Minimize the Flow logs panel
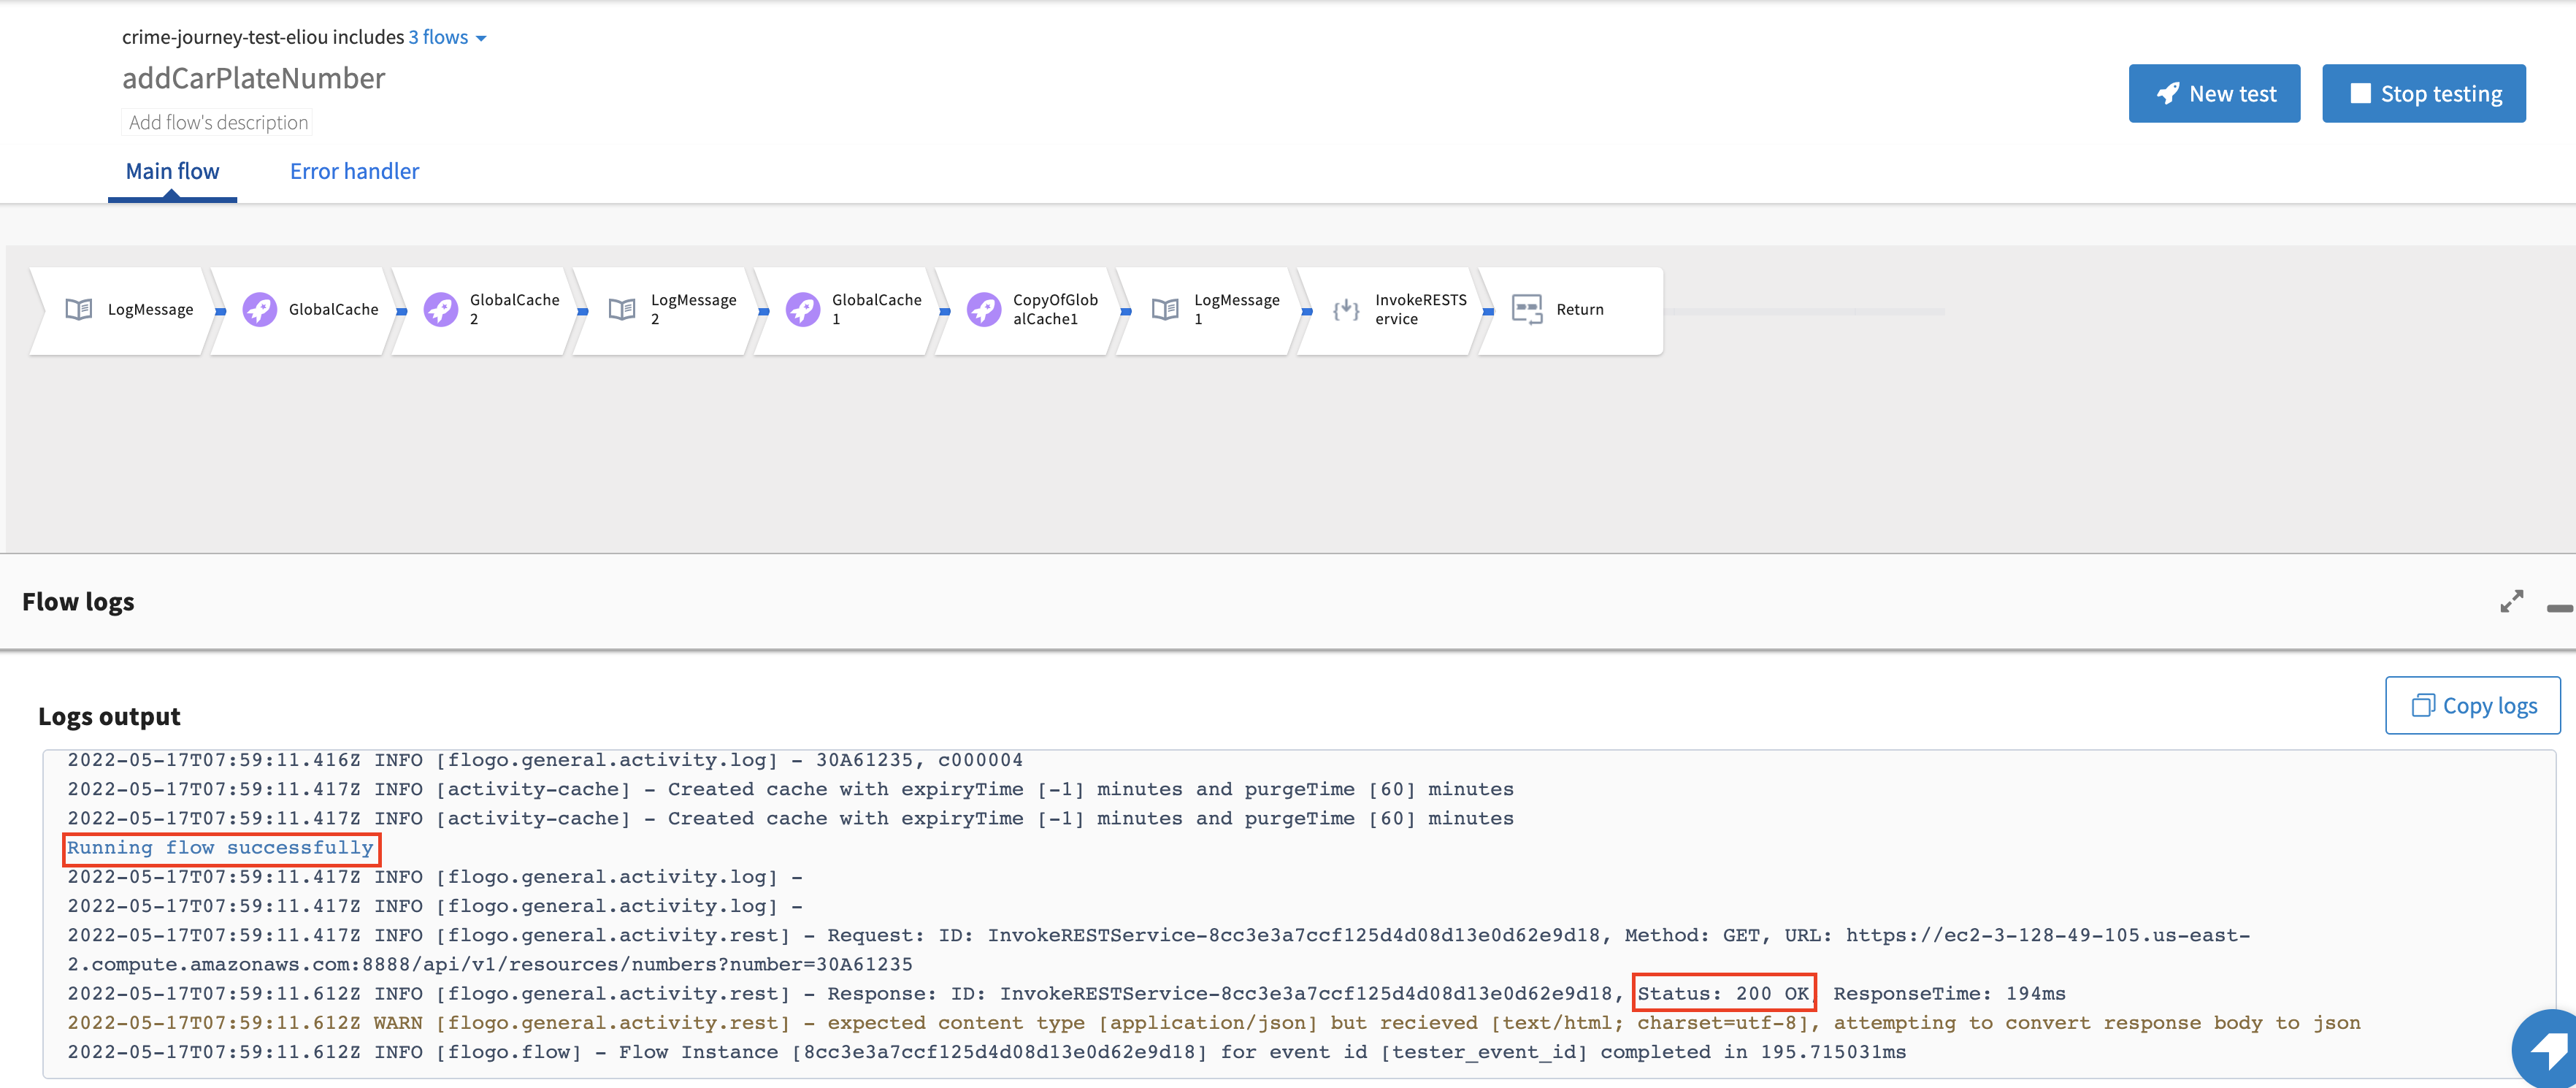The image size is (2576, 1088). (x=2560, y=608)
